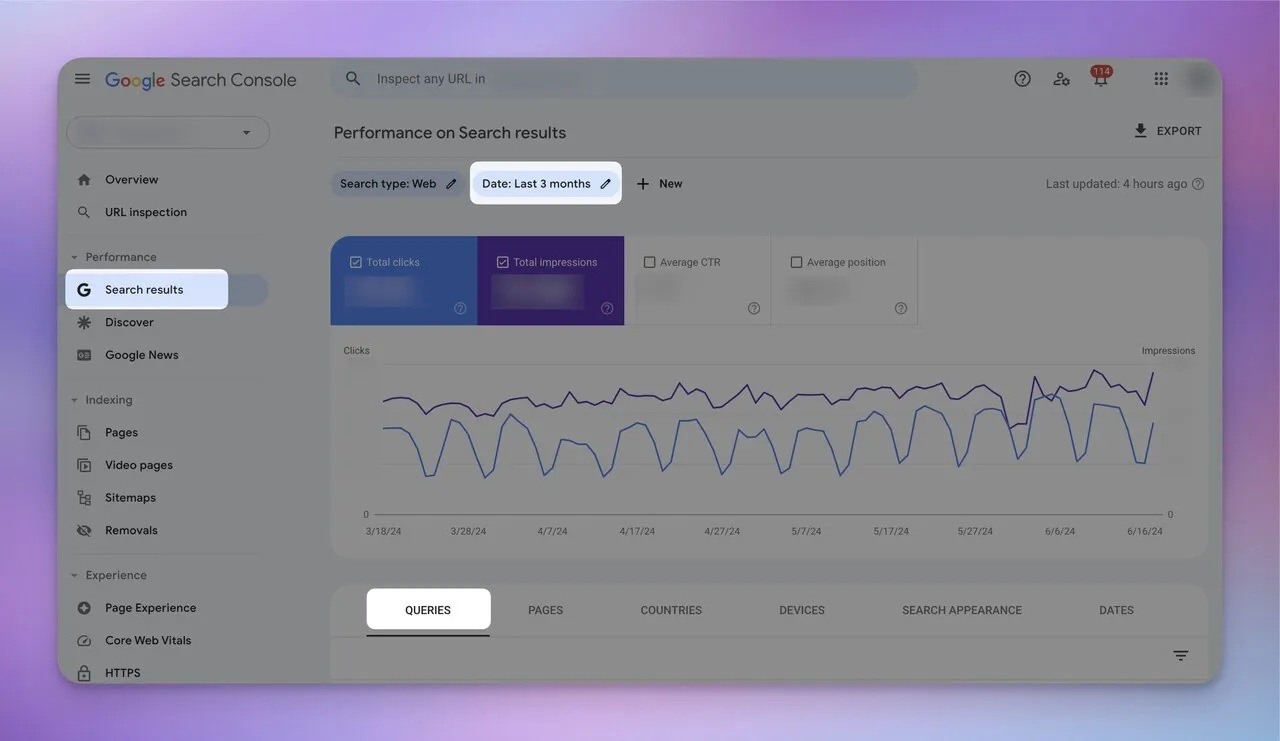Click the Performance on Search results heading
The image size is (1280, 741).
point(450,133)
